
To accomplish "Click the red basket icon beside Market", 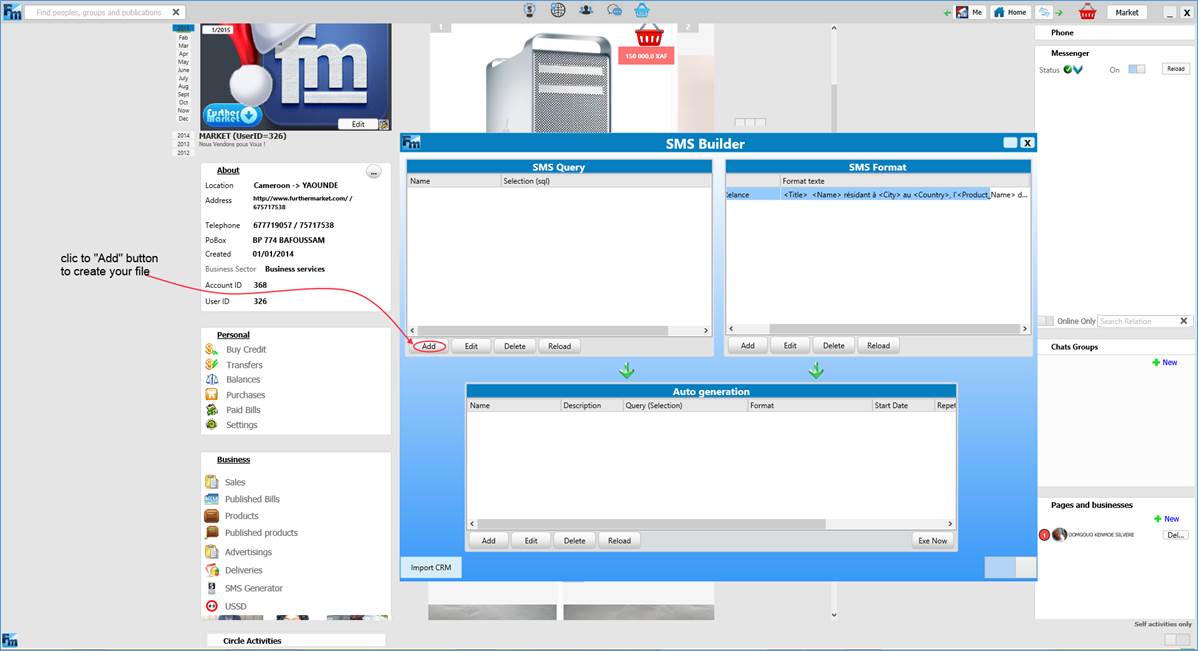I will tap(1087, 12).
